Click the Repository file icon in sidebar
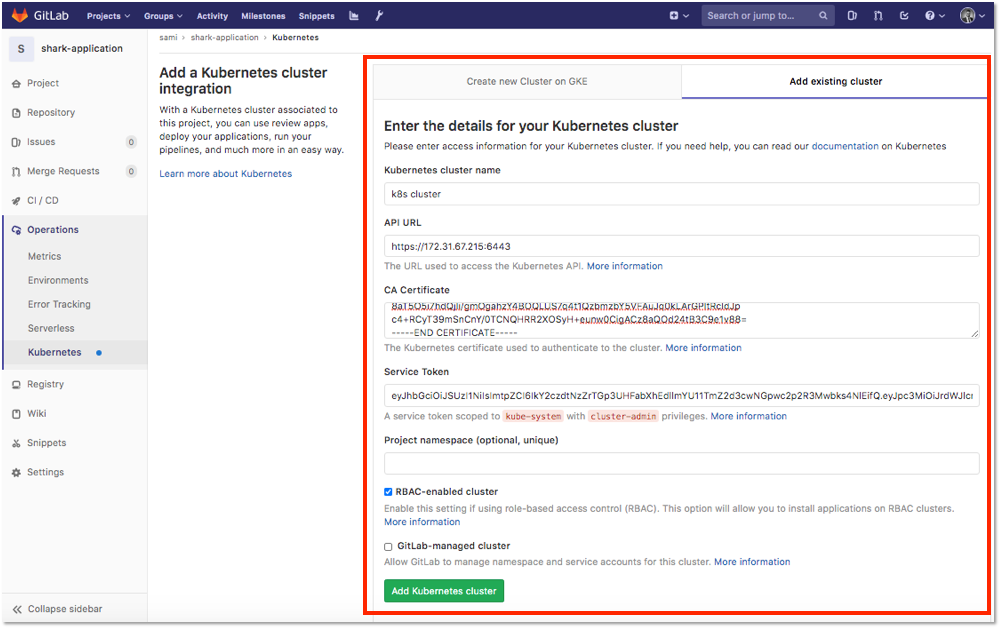Viewport: 1001px width, 629px height. pos(16,113)
